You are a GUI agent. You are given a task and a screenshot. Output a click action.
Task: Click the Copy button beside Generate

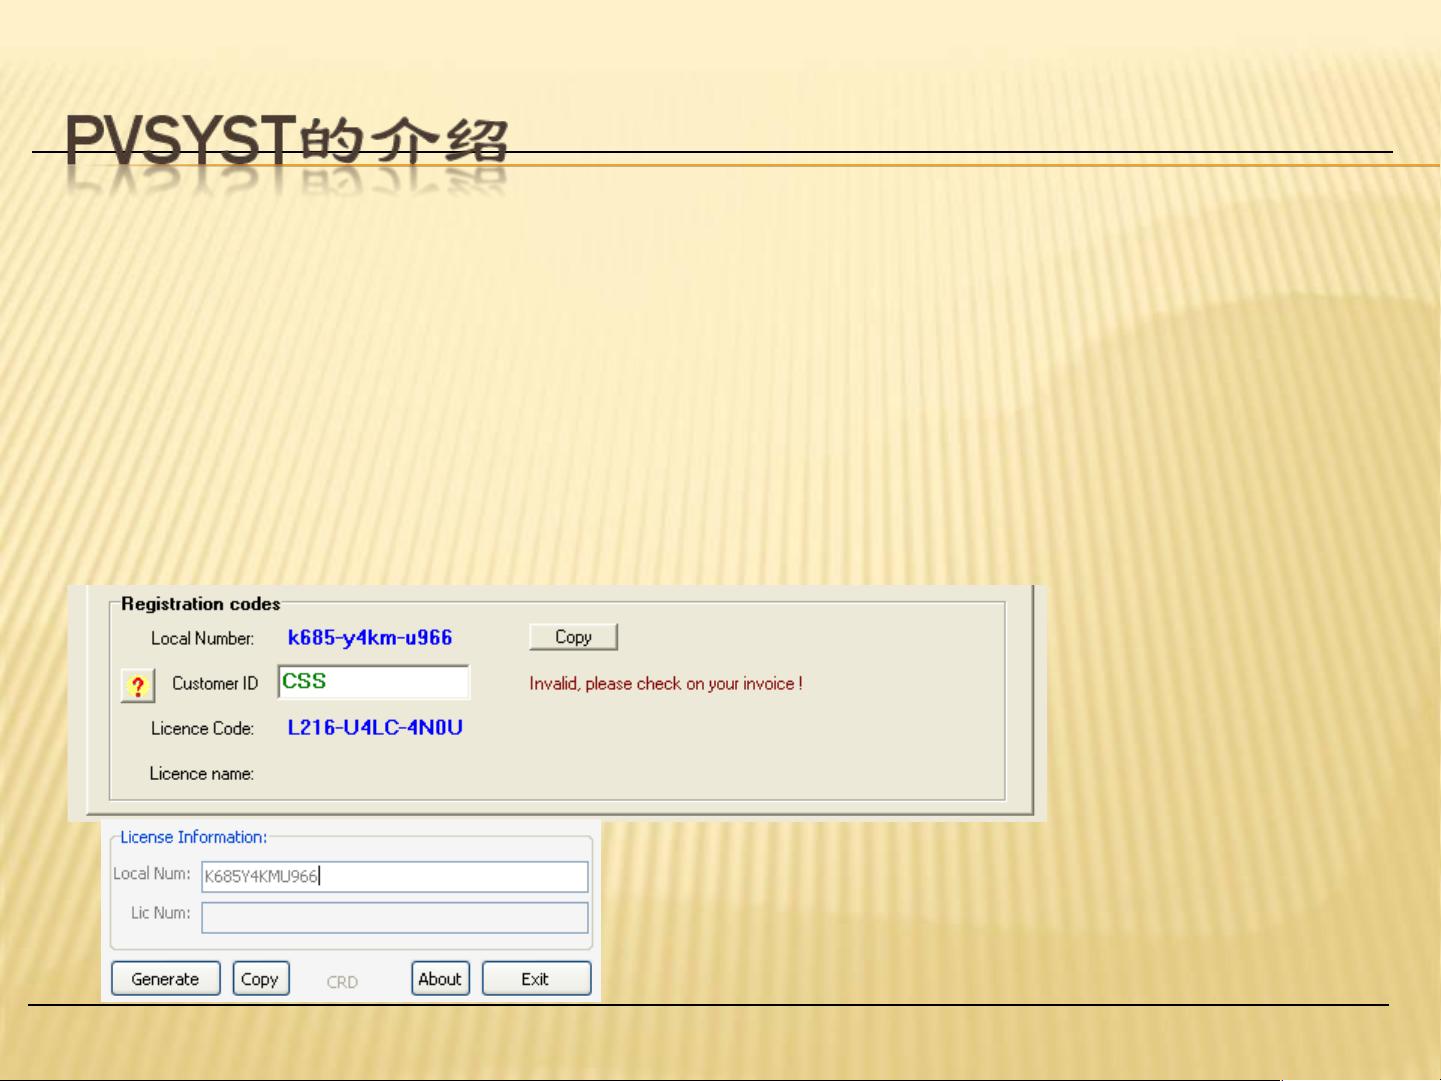pos(260,978)
